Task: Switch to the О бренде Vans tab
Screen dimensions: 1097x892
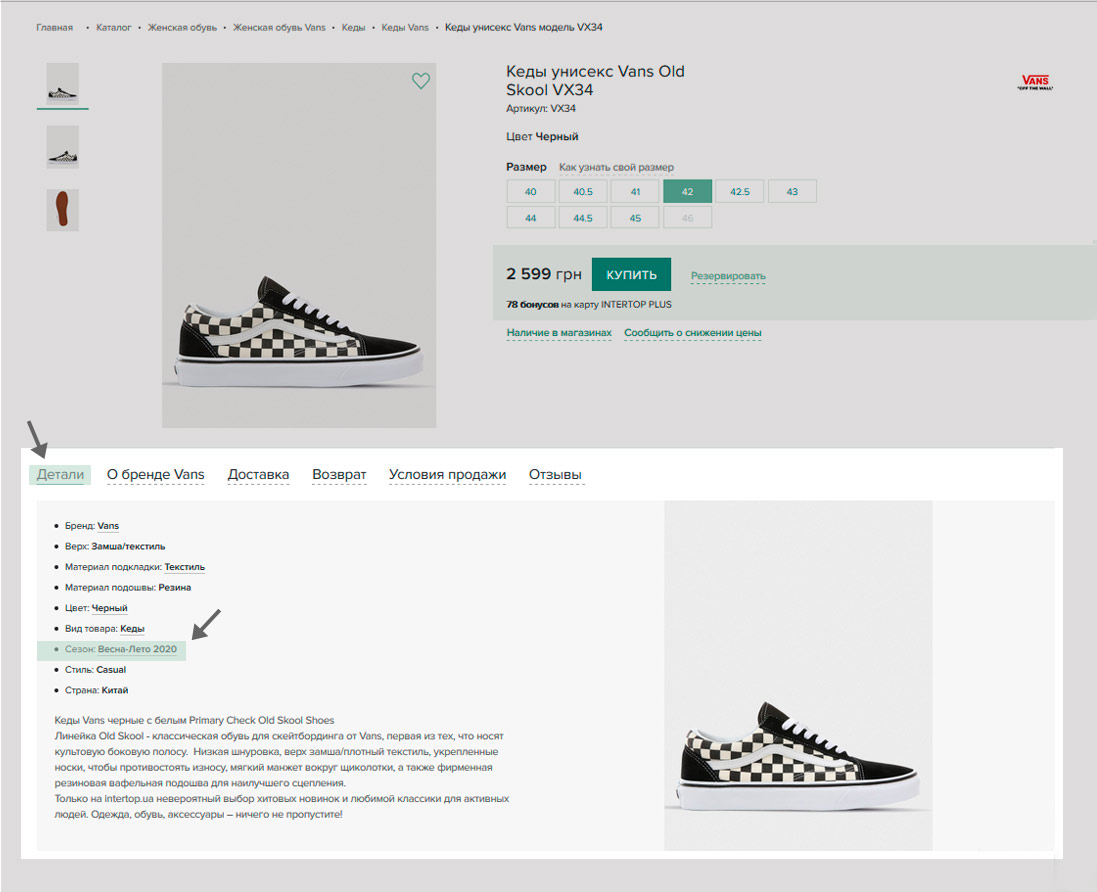Action: click(156, 475)
